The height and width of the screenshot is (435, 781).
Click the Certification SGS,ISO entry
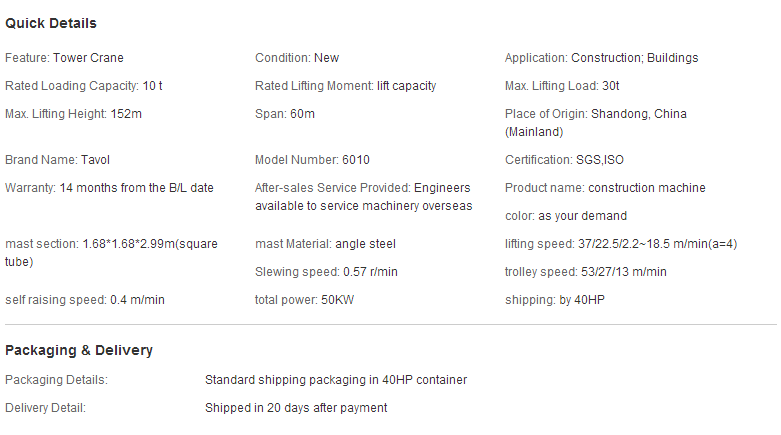pyautogui.click(x=564, y=160)
